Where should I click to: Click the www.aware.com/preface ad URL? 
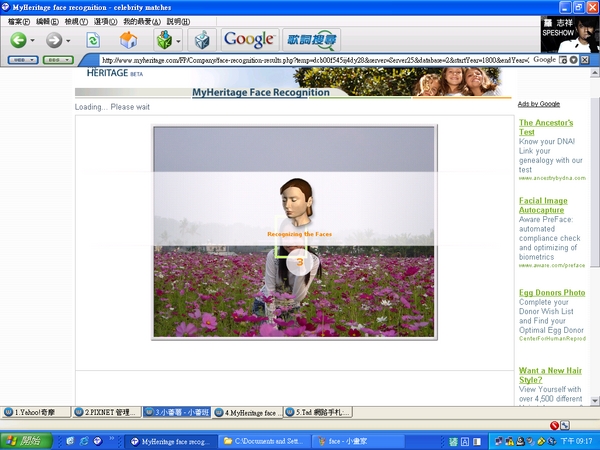[x=552, y=265]
